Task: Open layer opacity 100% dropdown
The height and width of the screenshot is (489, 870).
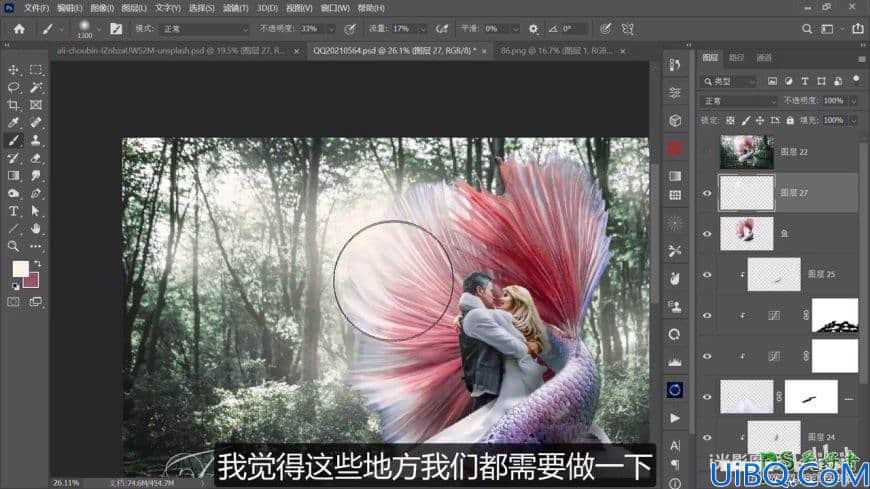Action: [x=853, y=100]
